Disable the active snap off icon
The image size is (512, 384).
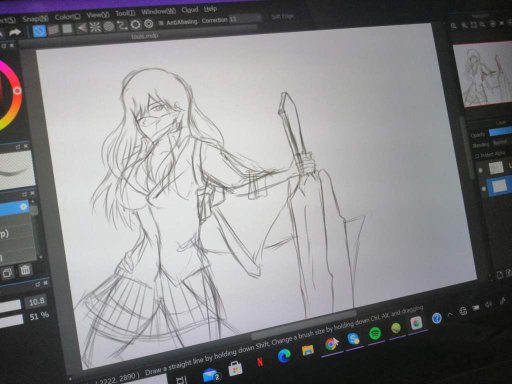pyautogui.click(x=39, y=31)
